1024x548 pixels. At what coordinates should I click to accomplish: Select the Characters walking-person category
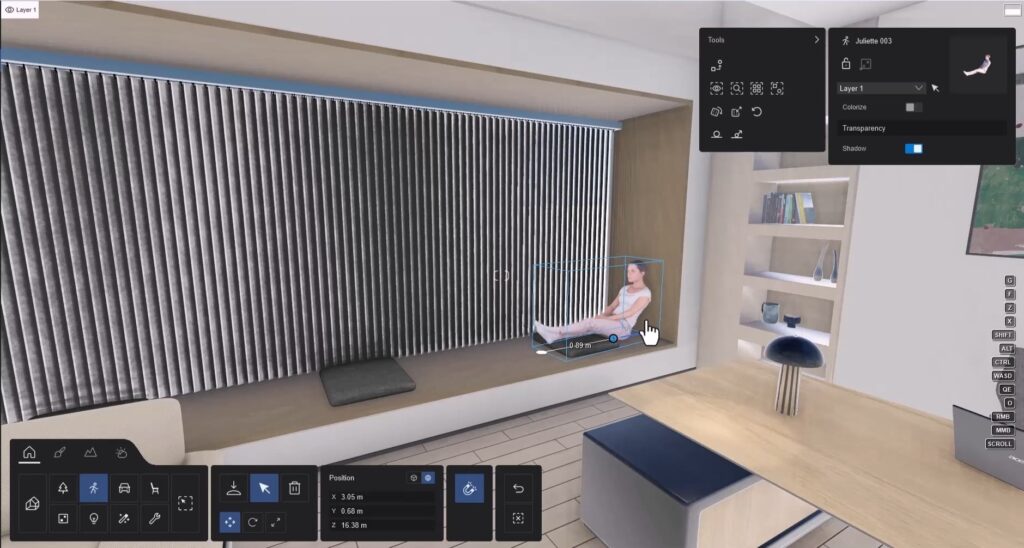[x=93, y=488]
